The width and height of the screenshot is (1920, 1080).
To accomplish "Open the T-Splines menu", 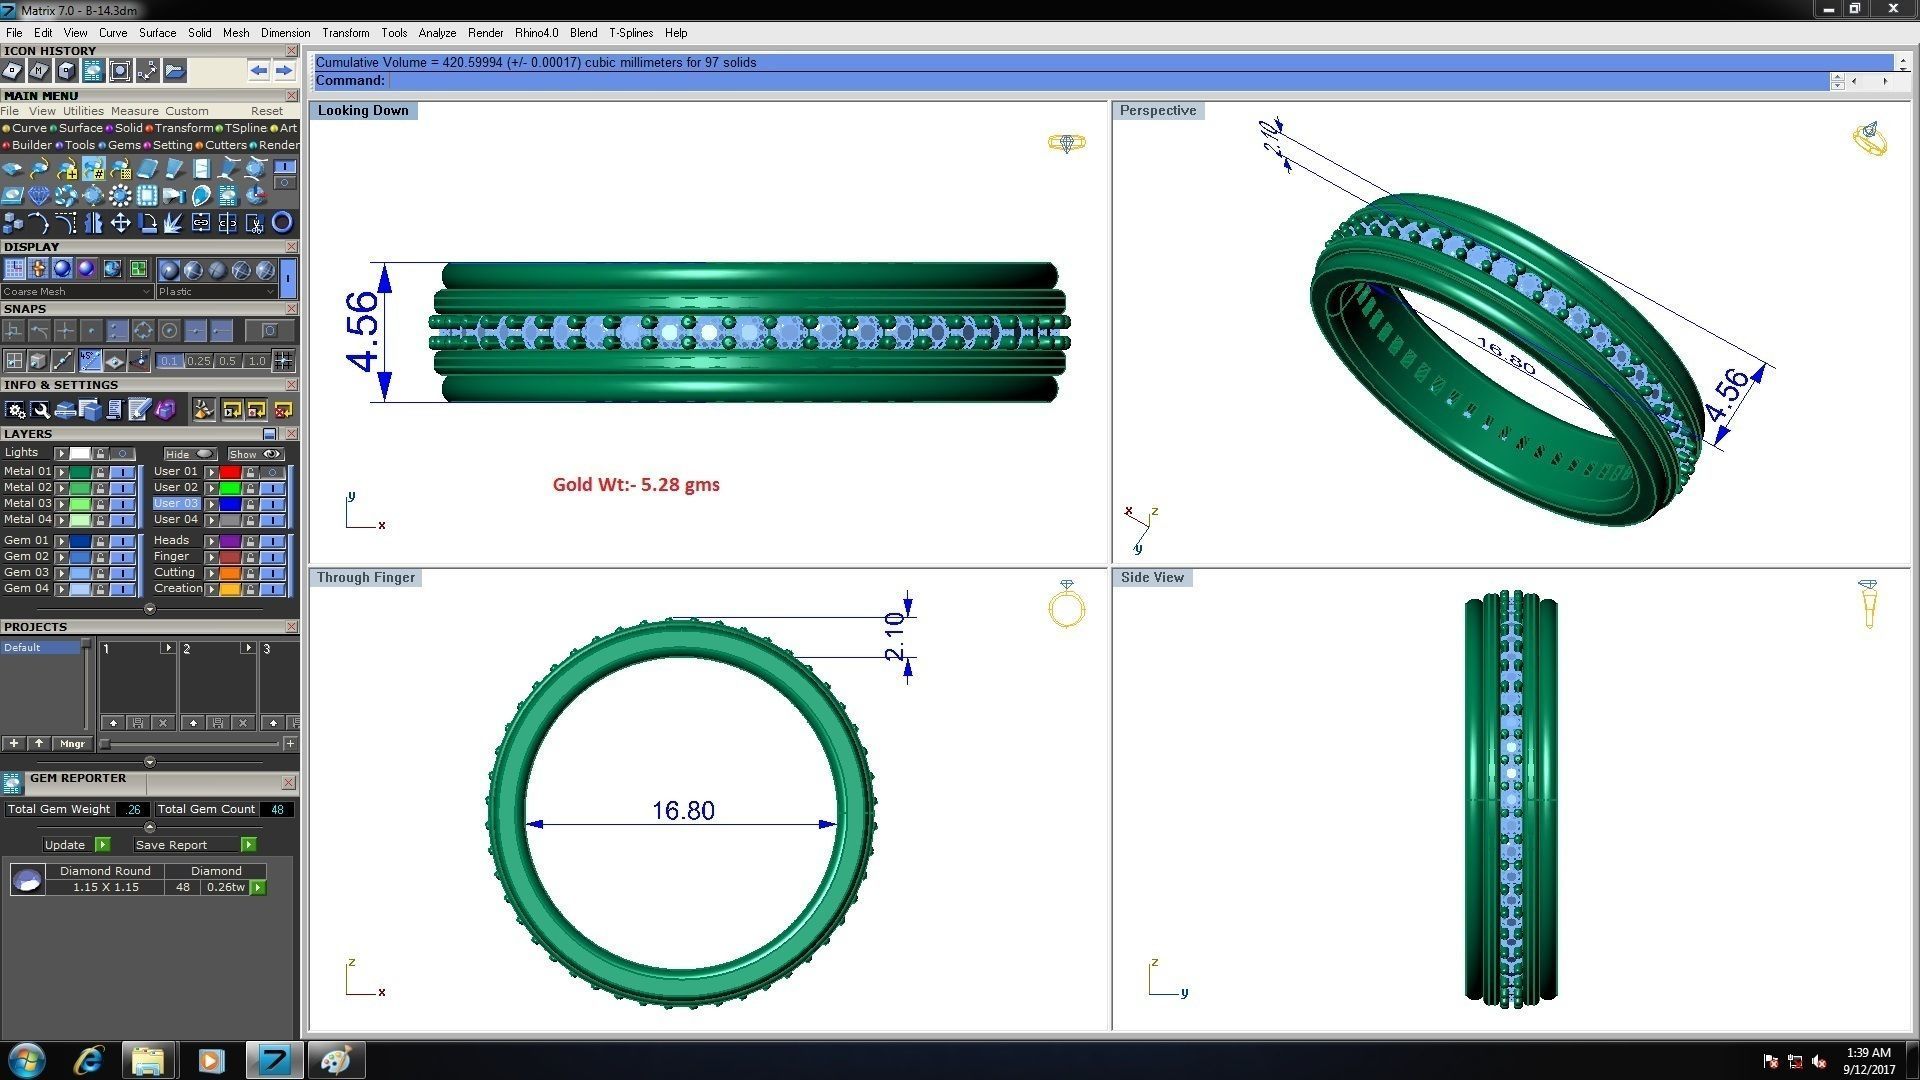I will pos(630,33).
